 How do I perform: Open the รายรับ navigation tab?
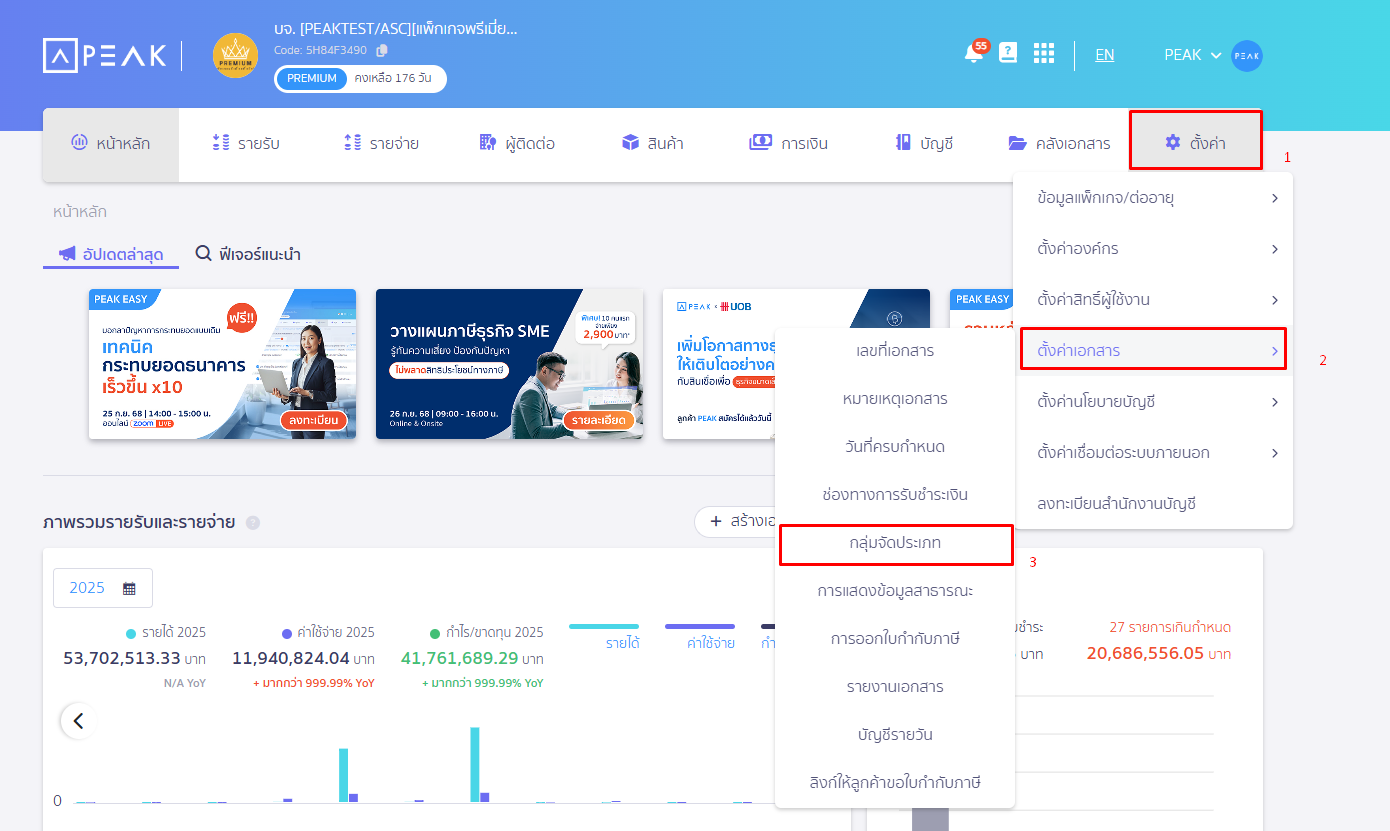246,143
